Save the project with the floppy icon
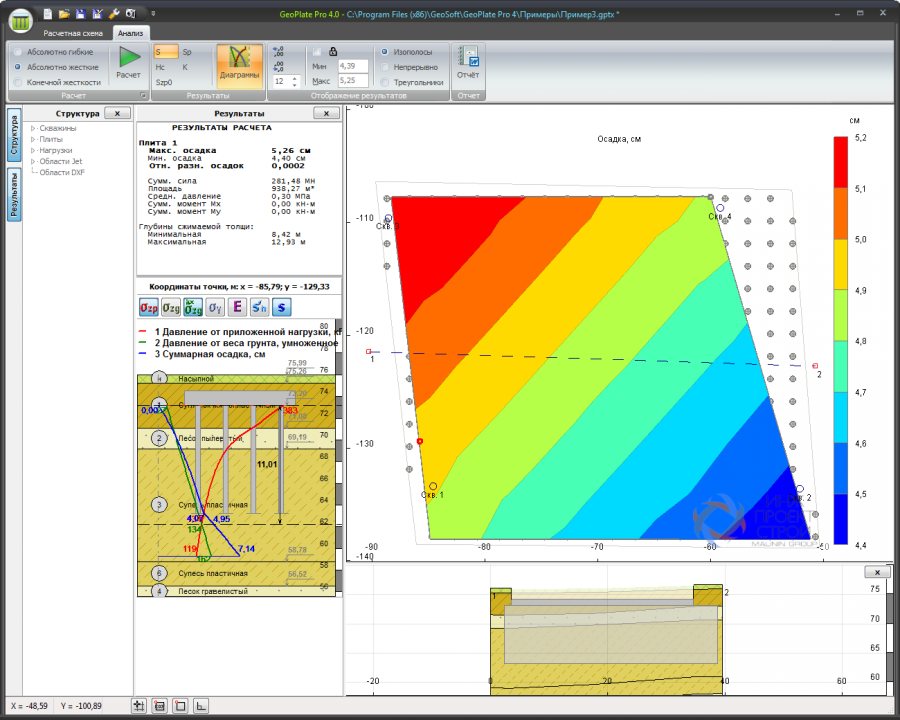 [81, 14]
